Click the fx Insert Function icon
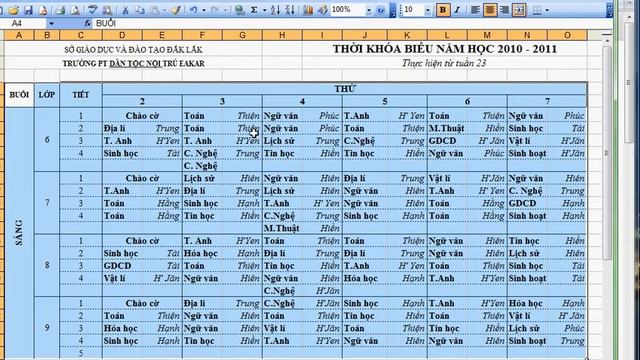 [x=87, y=23]
